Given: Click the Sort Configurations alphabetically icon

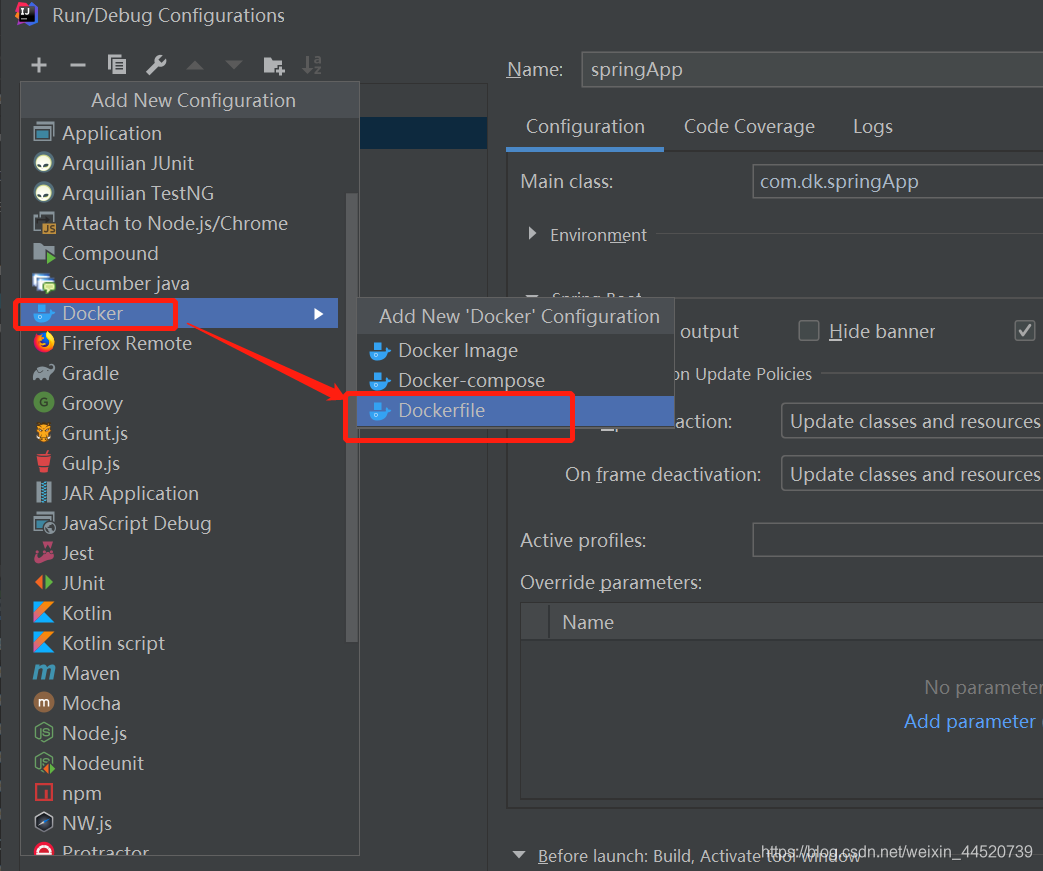Looking at the screenshot, I should (x=312, y=65).
